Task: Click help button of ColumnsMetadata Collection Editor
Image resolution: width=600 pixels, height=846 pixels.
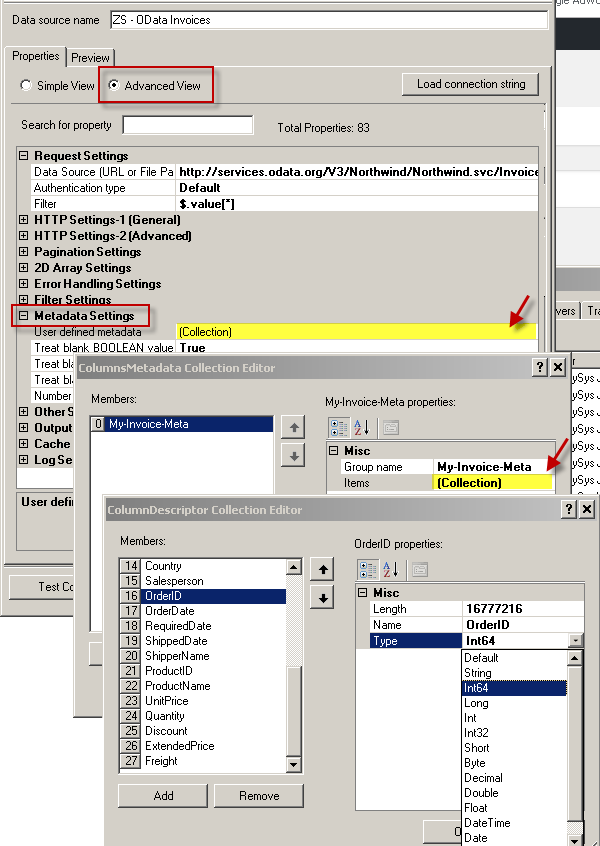Action: 540,367
